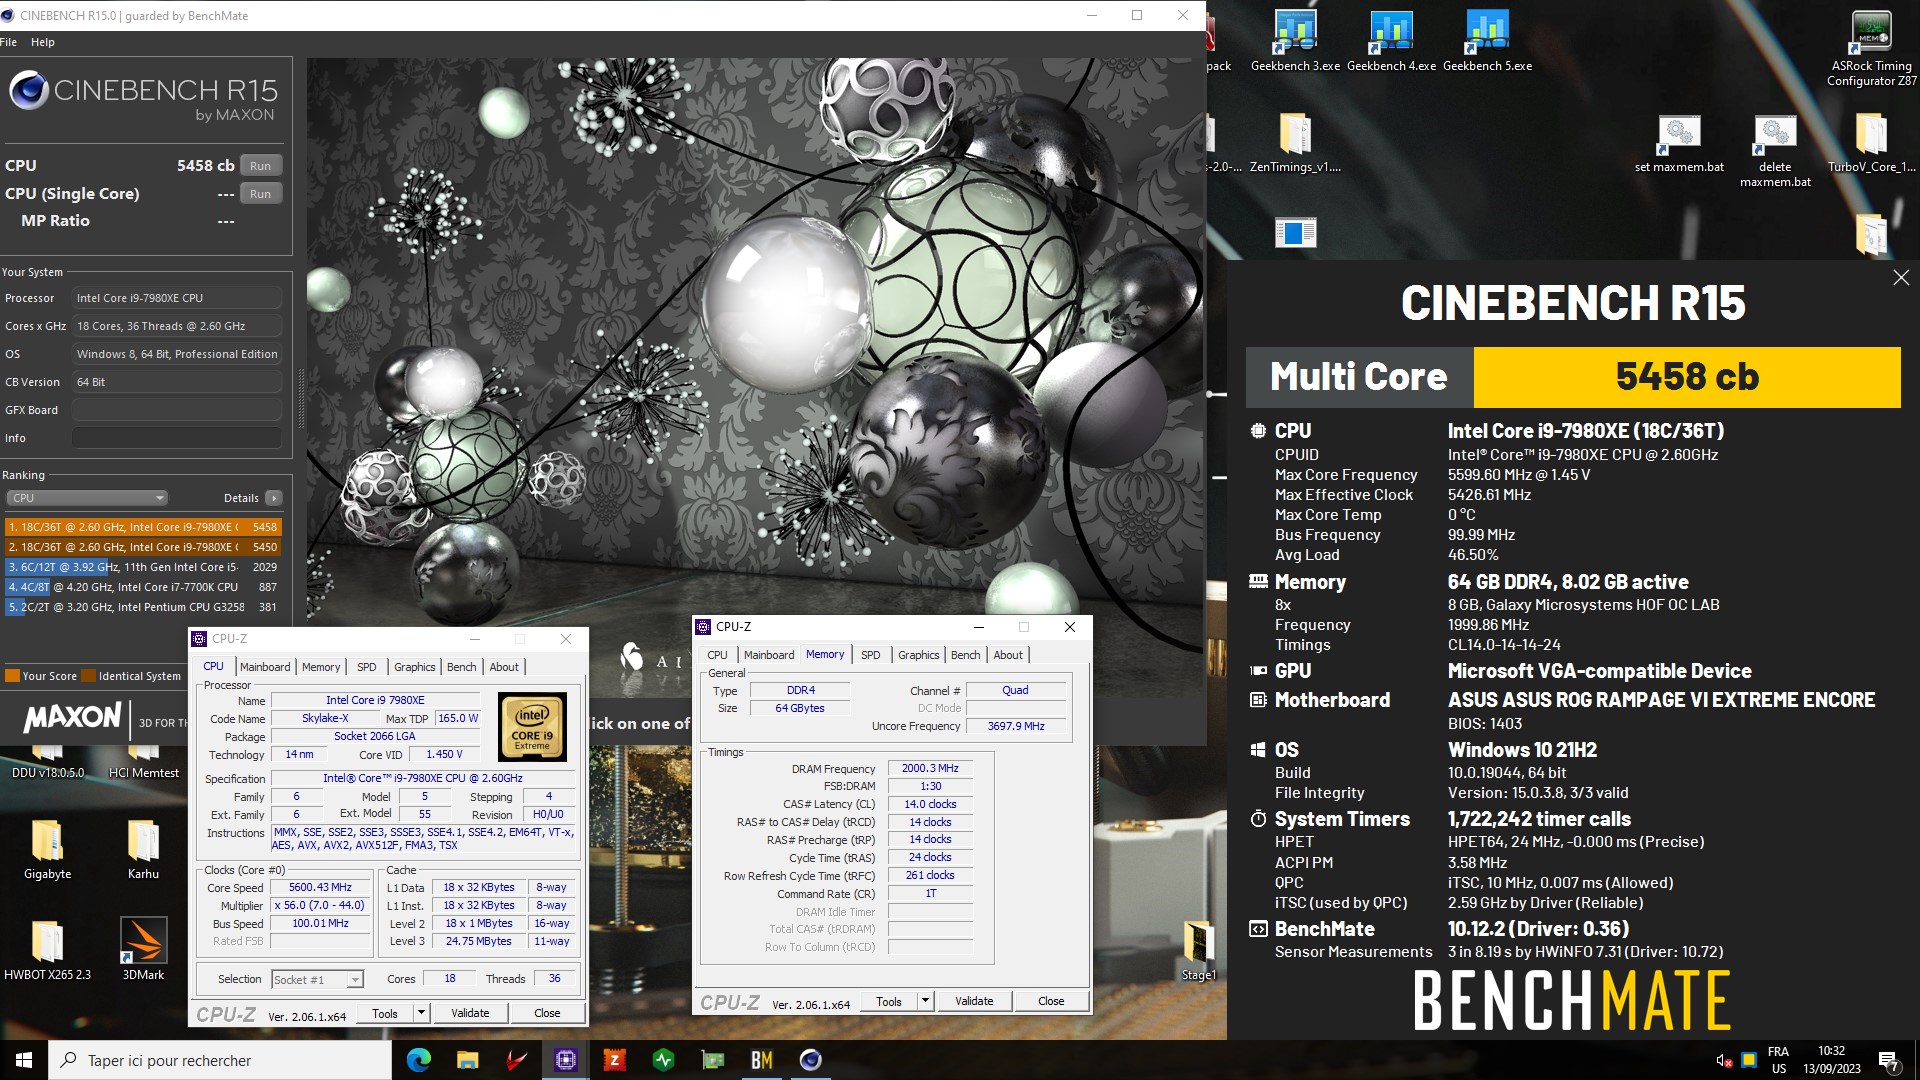Select ranking entry scoring 5450
Image resolution: width=1920 pixels, height=1080 pixels.
point(143,547)
